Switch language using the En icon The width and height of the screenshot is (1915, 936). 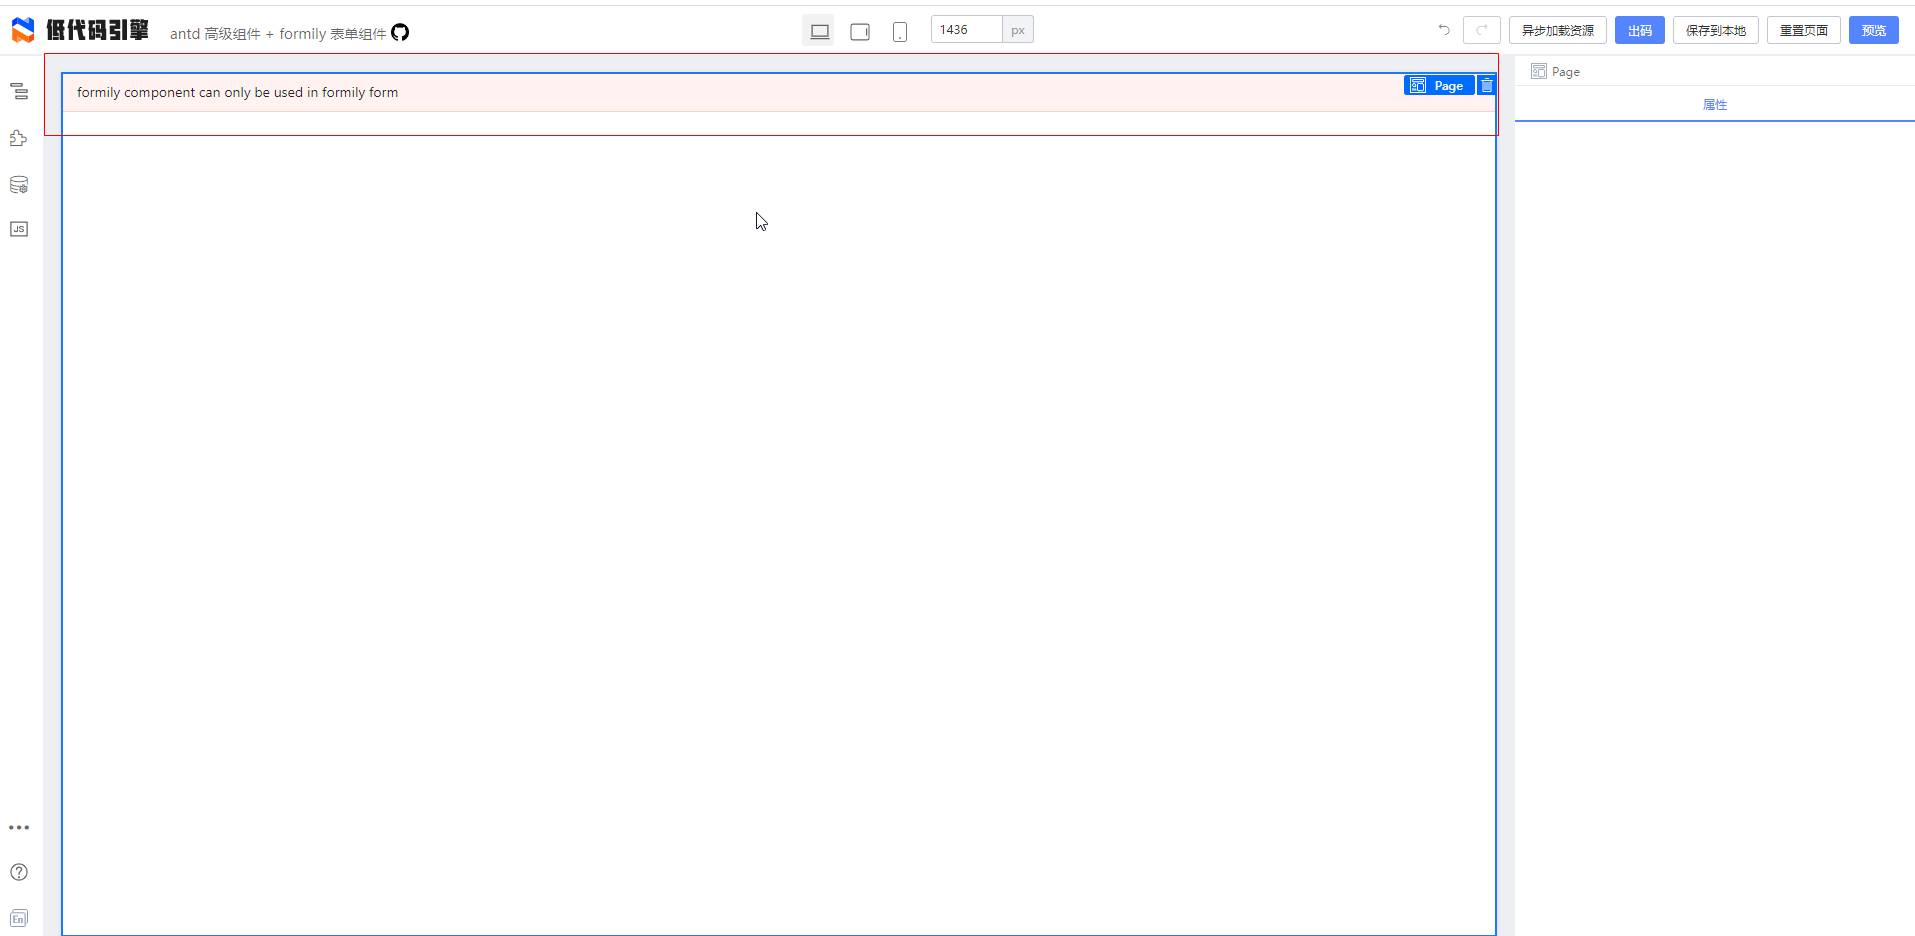point(18,917)
